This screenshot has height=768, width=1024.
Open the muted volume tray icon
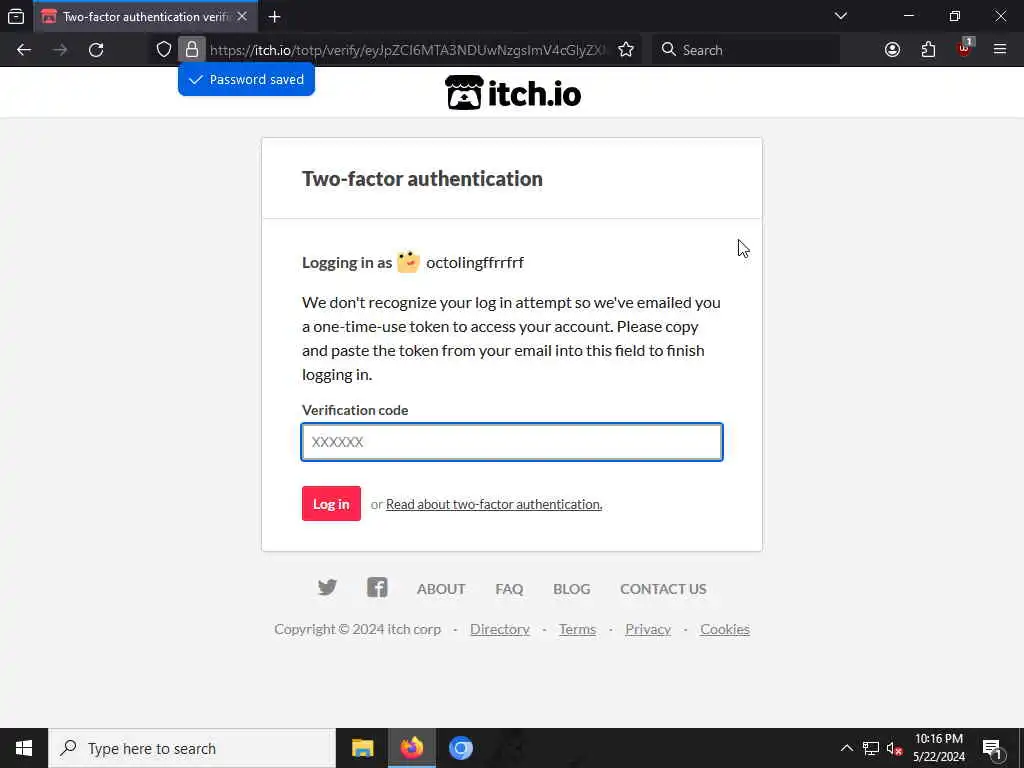point(895,748)
